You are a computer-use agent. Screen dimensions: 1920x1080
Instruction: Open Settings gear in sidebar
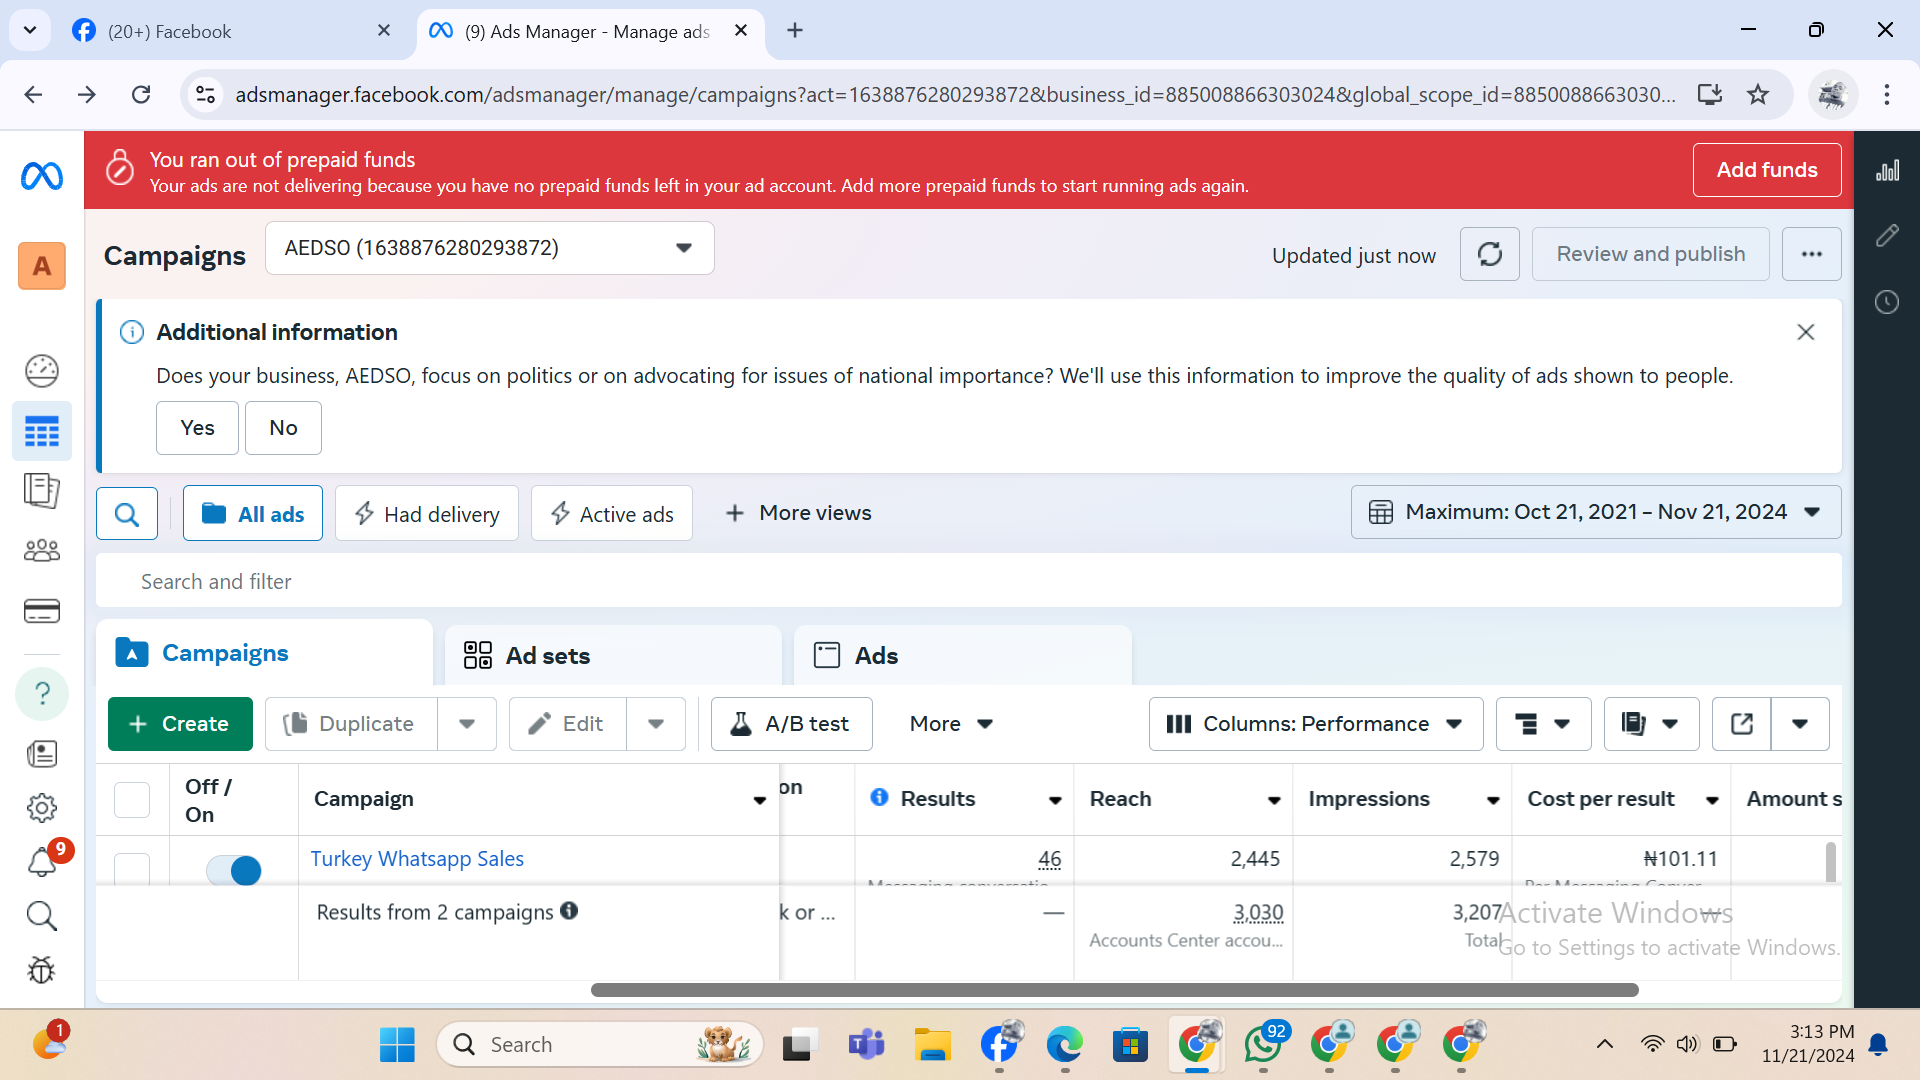(42, 808)
